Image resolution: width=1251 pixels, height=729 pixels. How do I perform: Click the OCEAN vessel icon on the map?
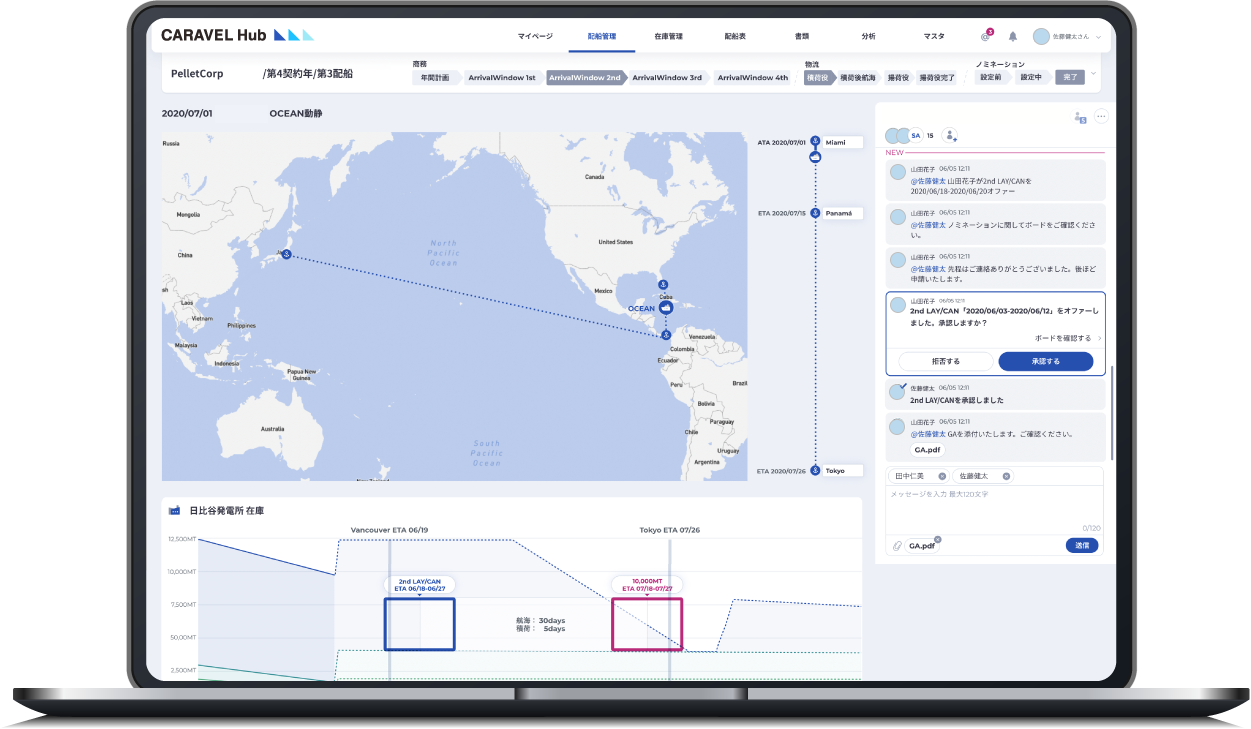pyautogui.click(x=665, y=308)
